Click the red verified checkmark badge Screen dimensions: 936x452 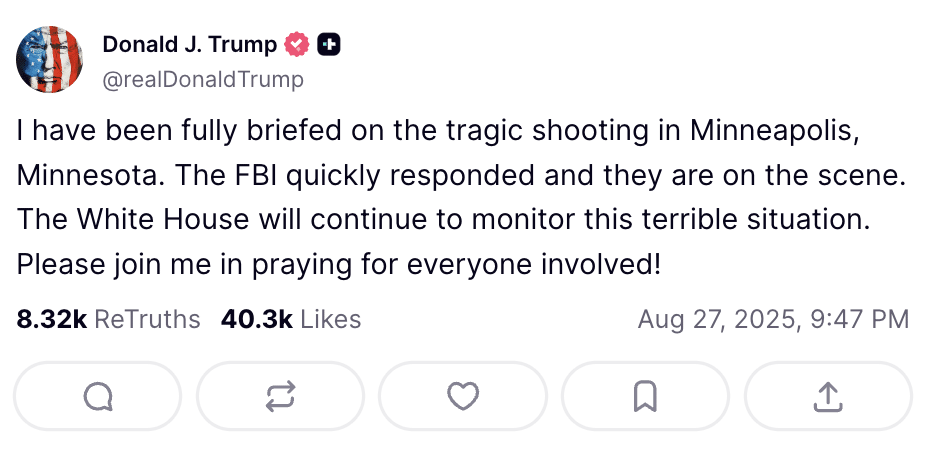(297, 45)
